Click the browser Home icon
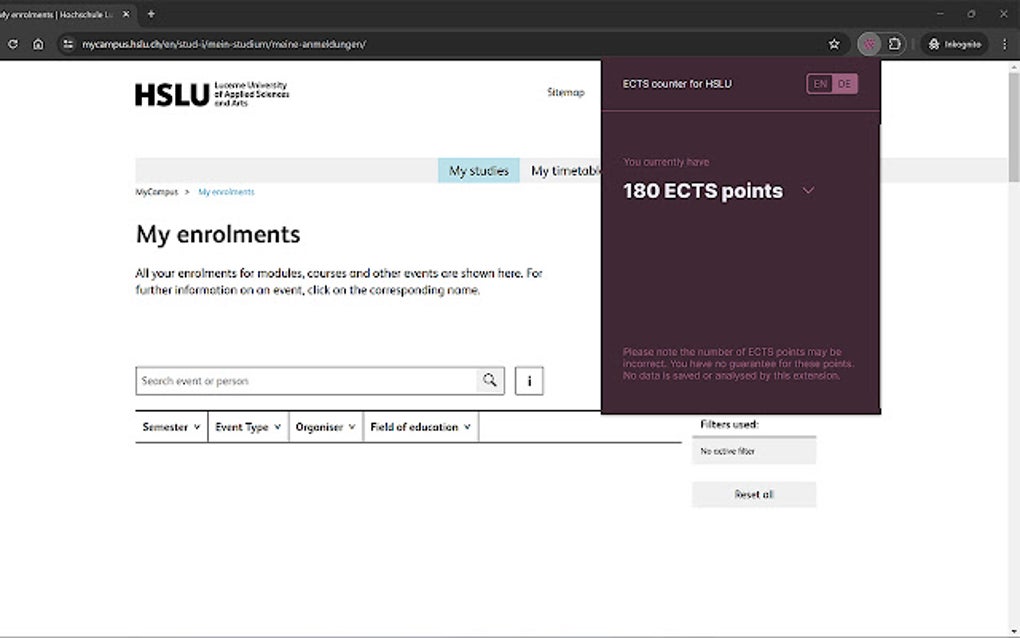Viewport: 1020px width, 638px height. 37,44
